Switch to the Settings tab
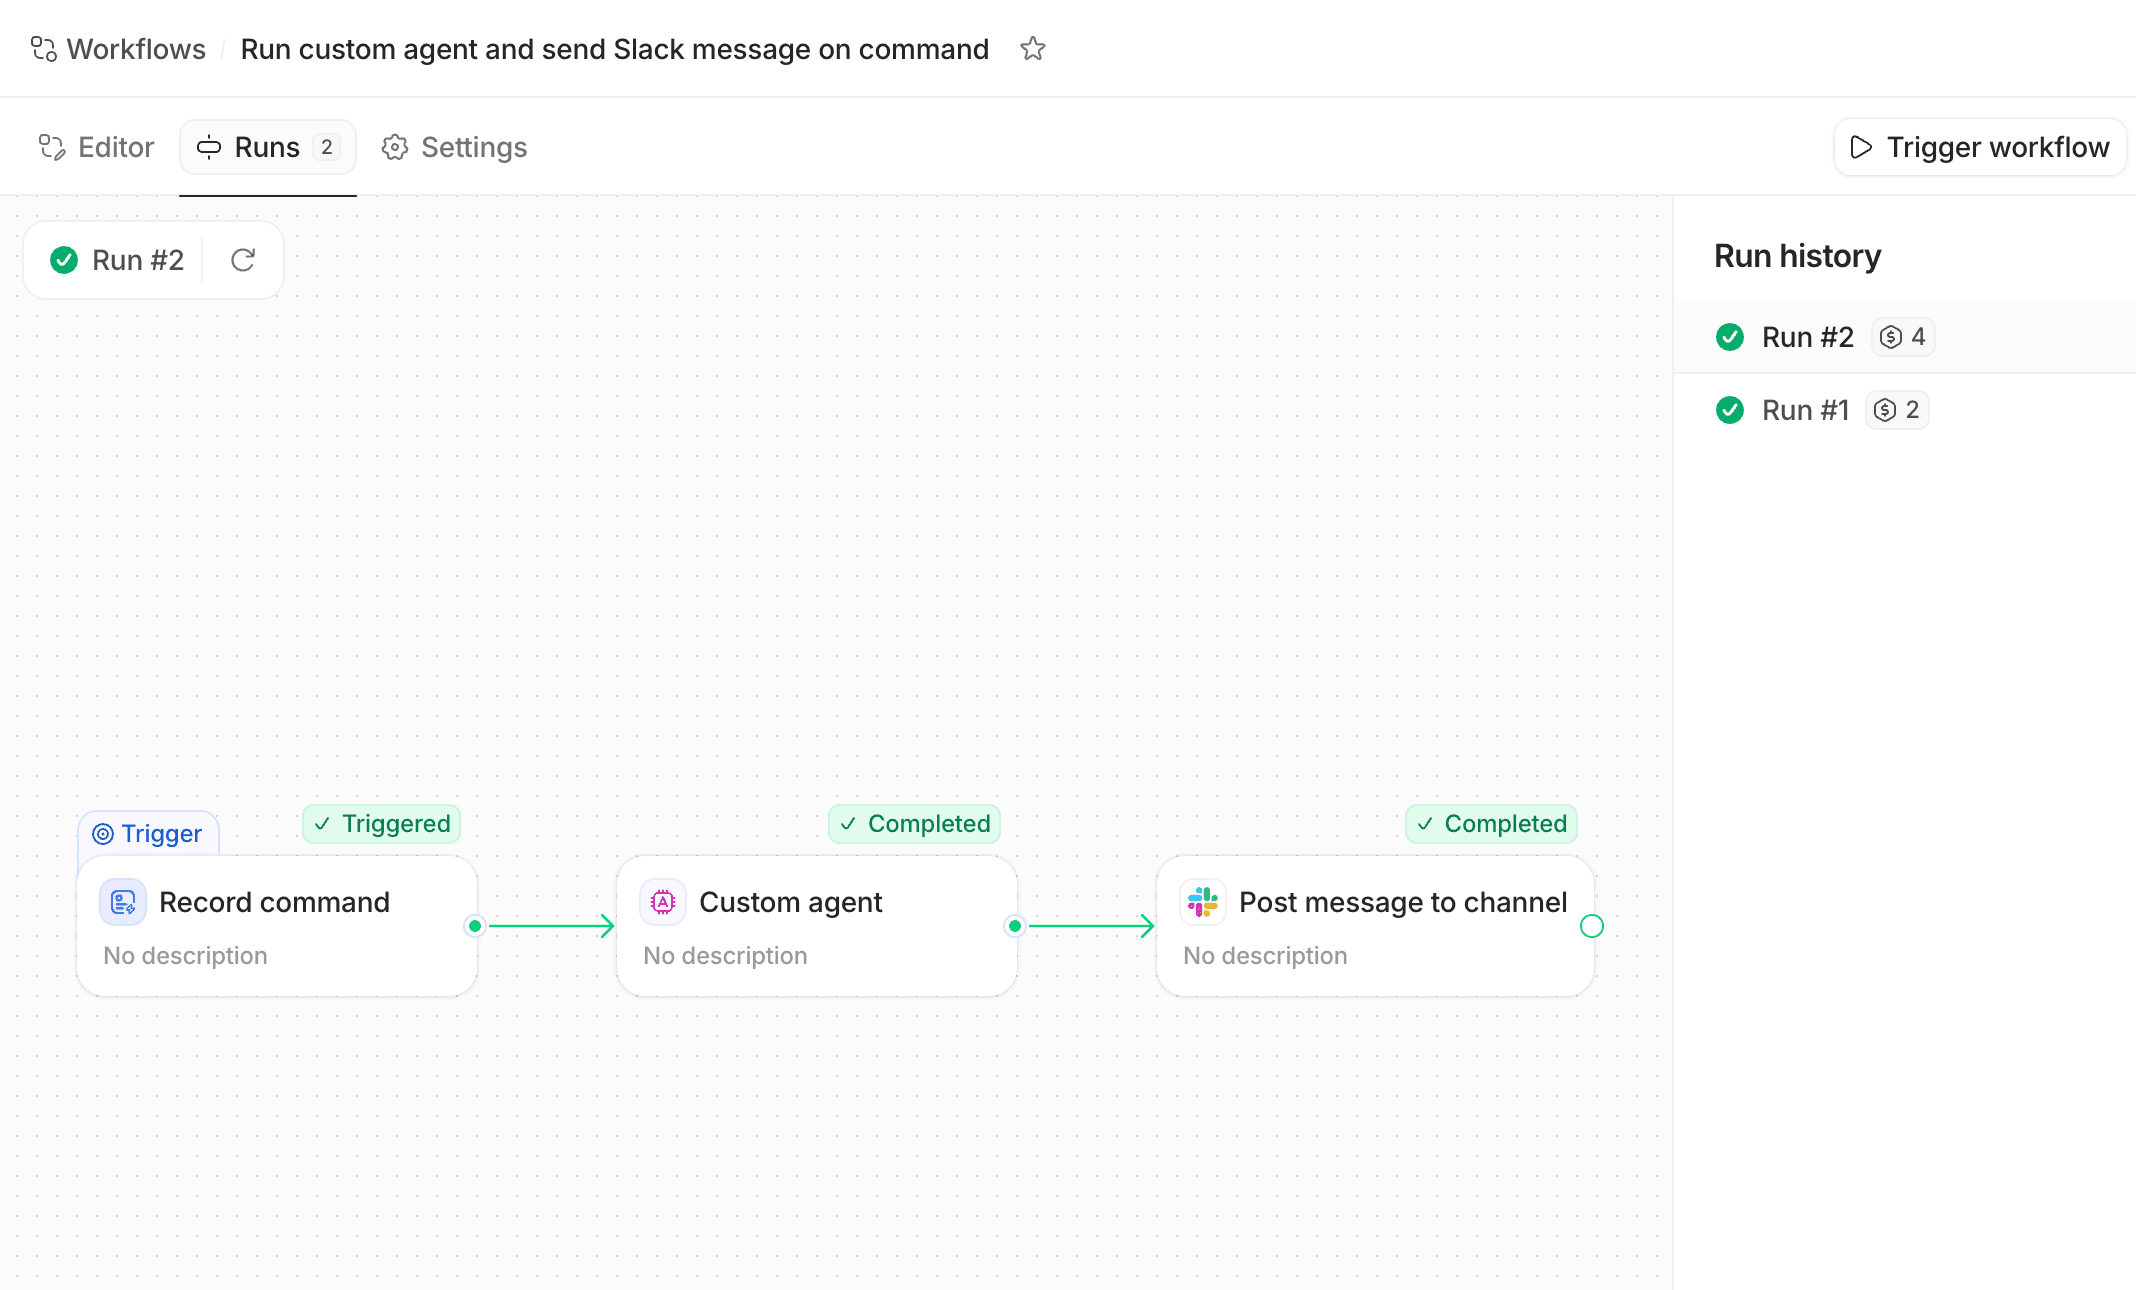The image size is (2136, 1290). point(454,147)
